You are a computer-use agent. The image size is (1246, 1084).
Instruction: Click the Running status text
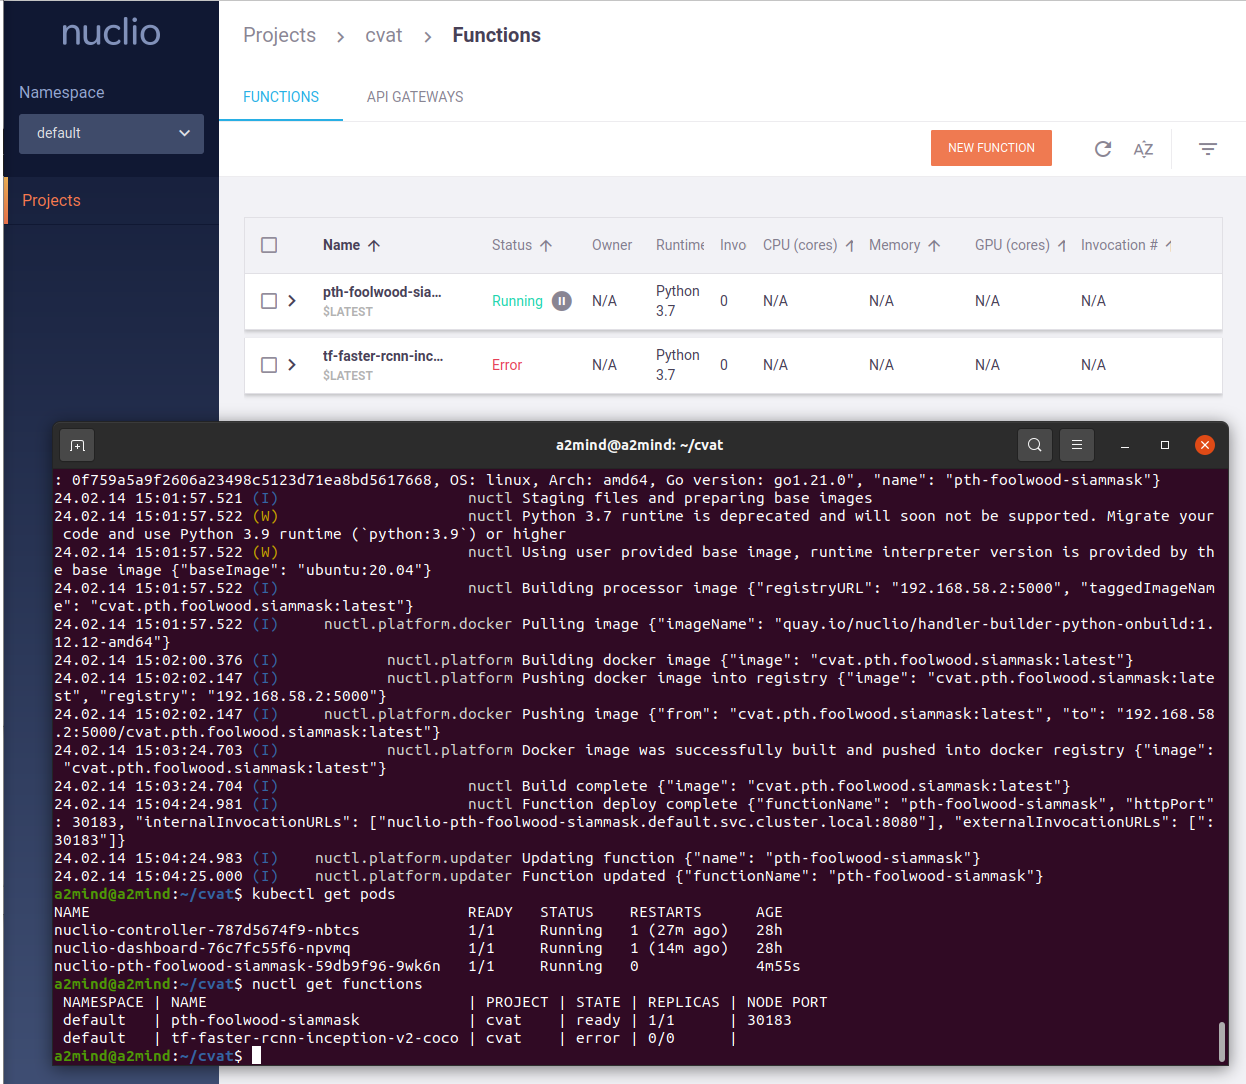517,301
